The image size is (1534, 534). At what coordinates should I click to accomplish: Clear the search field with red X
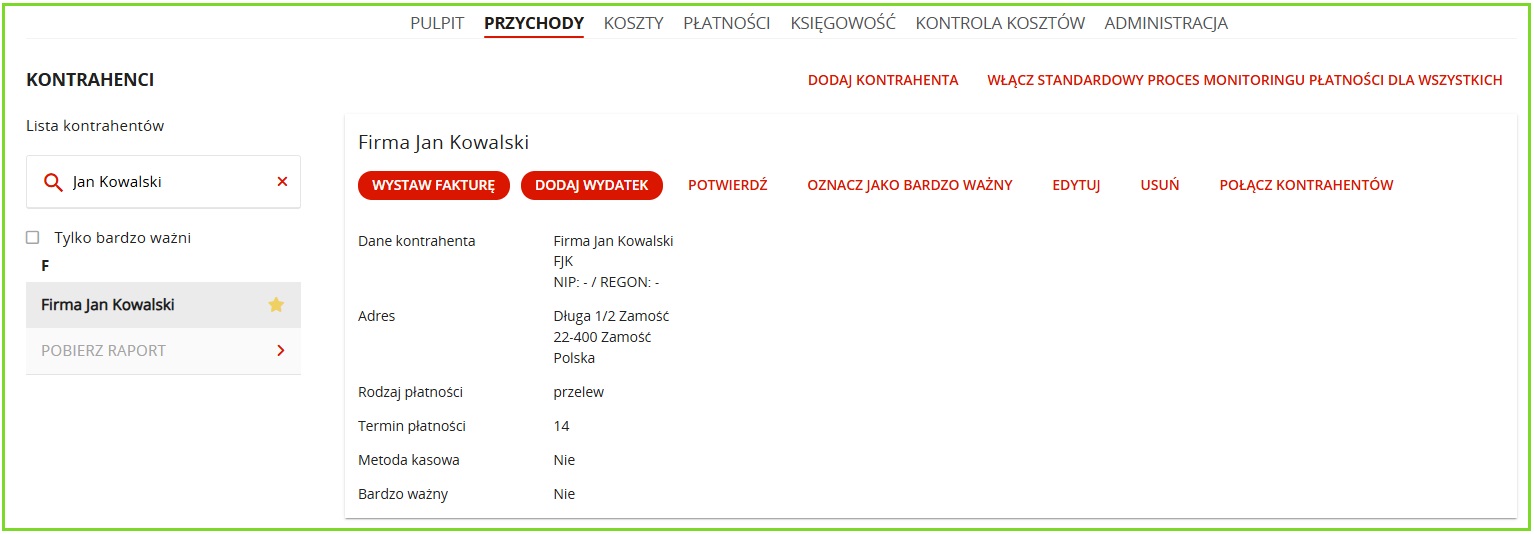[282, 182]
